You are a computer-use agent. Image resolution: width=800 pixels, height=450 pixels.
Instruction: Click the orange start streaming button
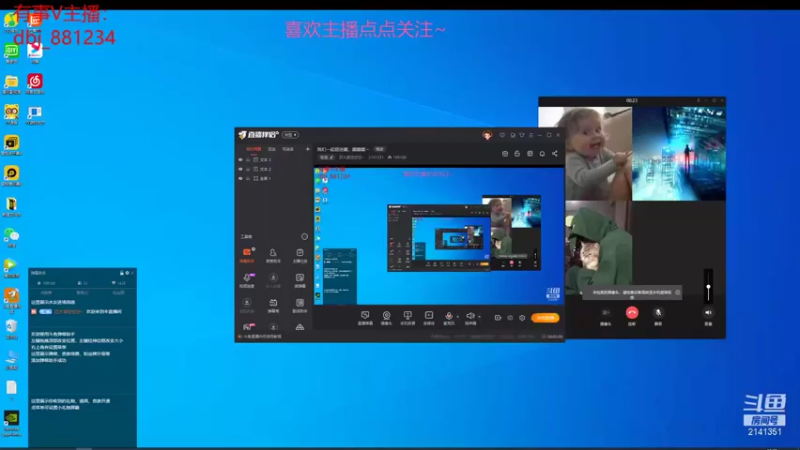pos(545,318)
